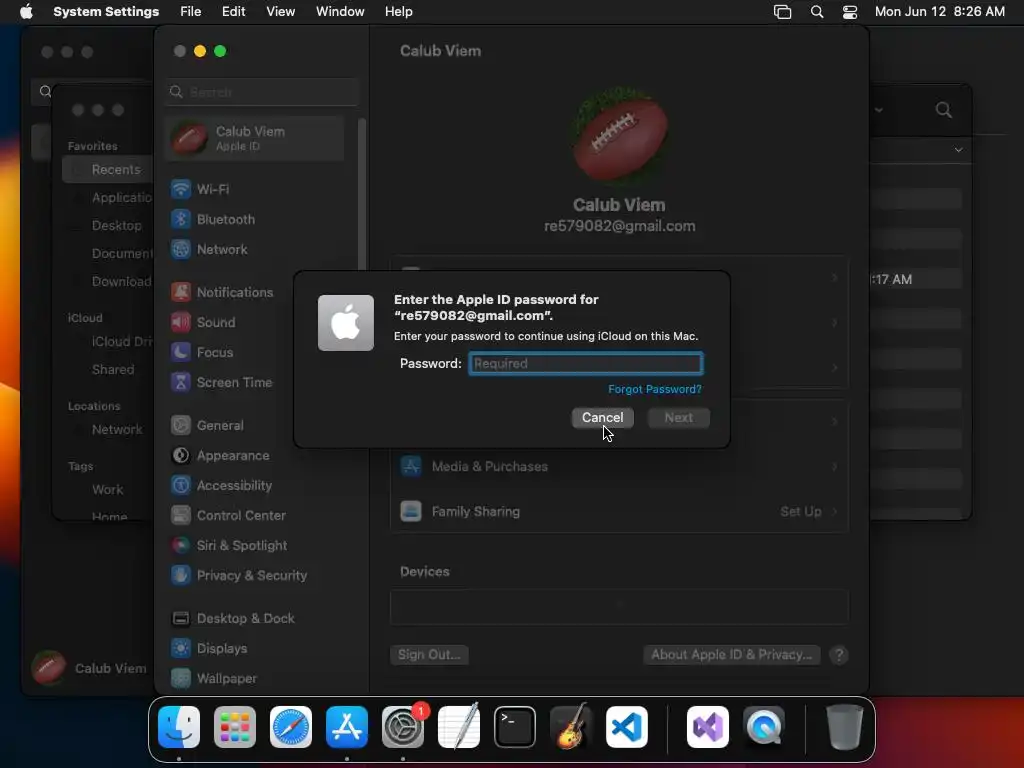Open Finder in the Dock
The width and height of the screenshot is (1024, 768).
179,727
